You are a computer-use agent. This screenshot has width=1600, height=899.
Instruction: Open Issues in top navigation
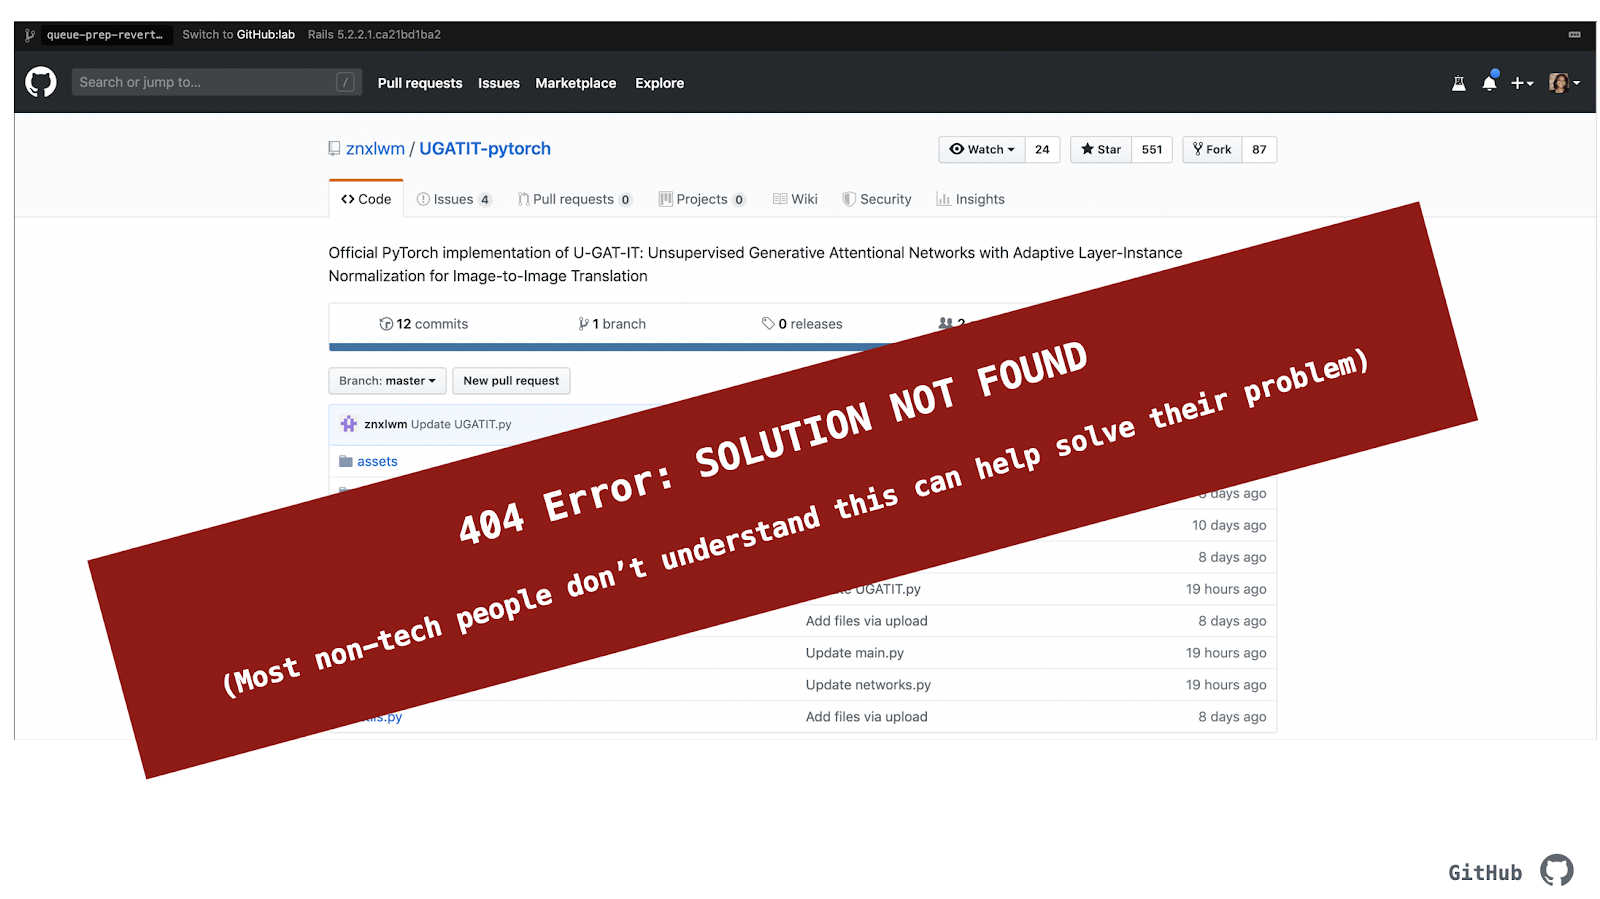499,83
